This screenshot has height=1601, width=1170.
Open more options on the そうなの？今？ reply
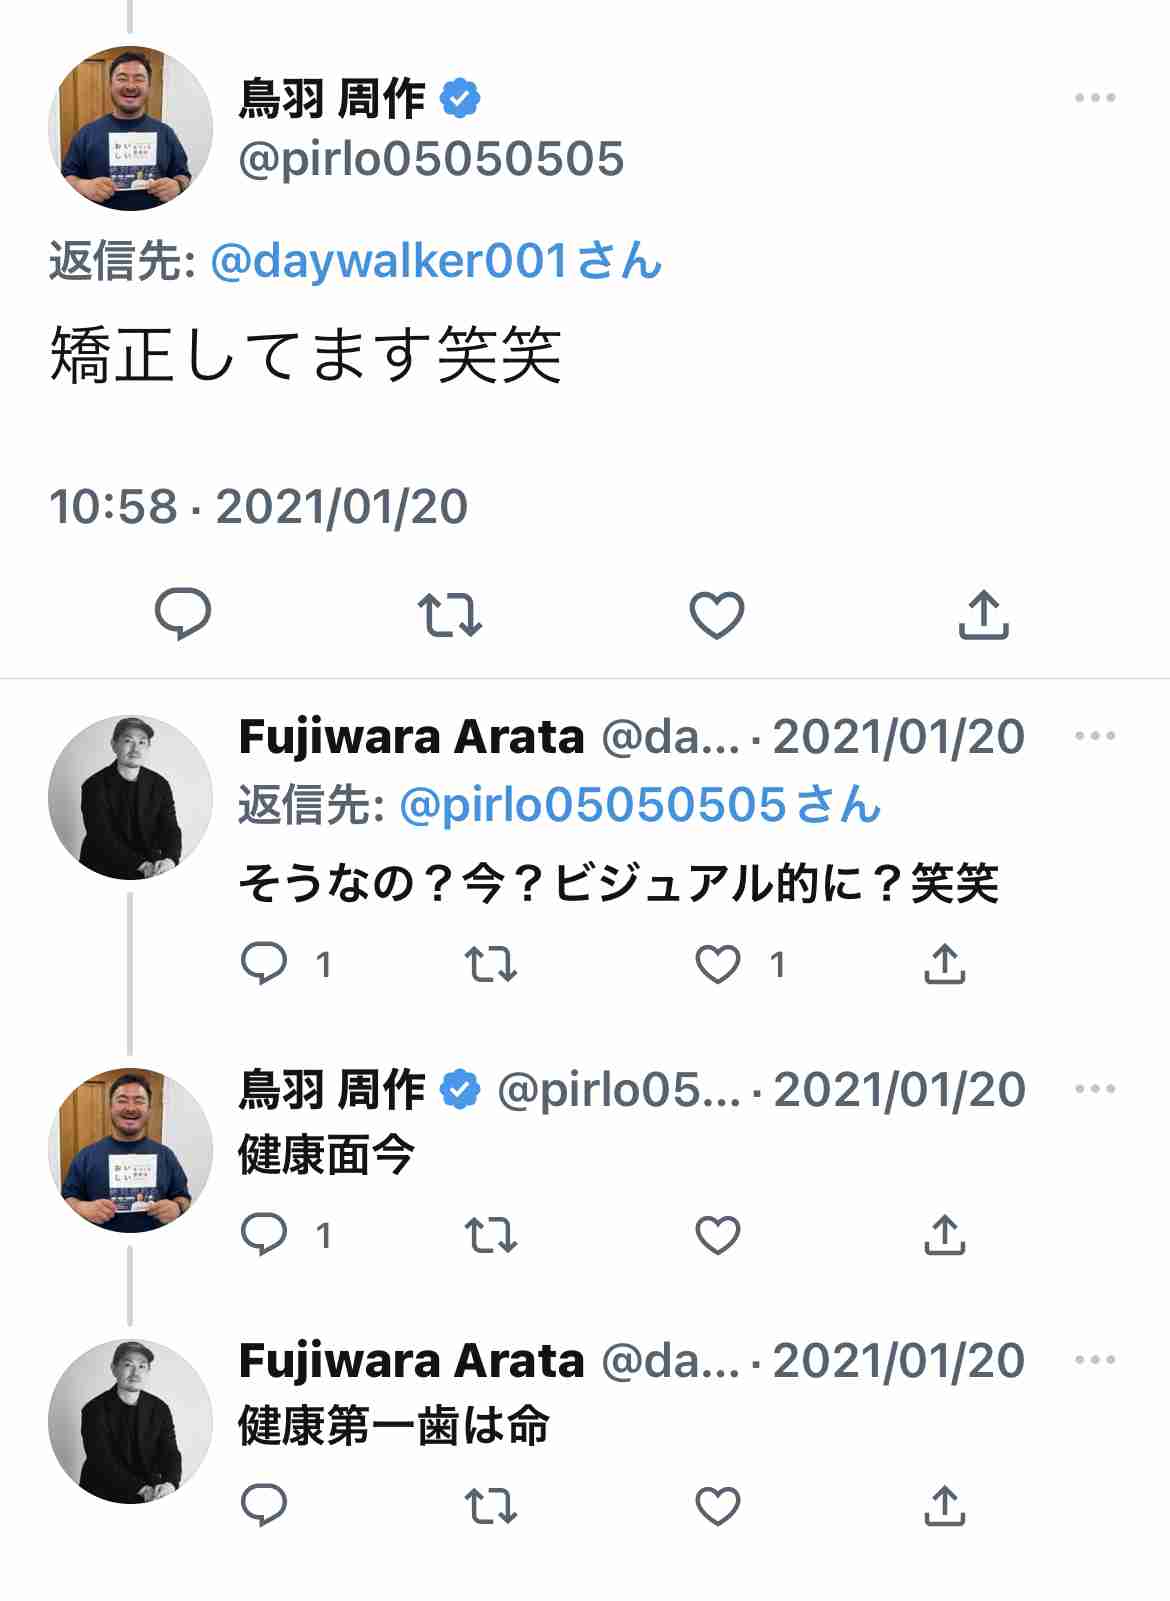(x=1095, y=736)
